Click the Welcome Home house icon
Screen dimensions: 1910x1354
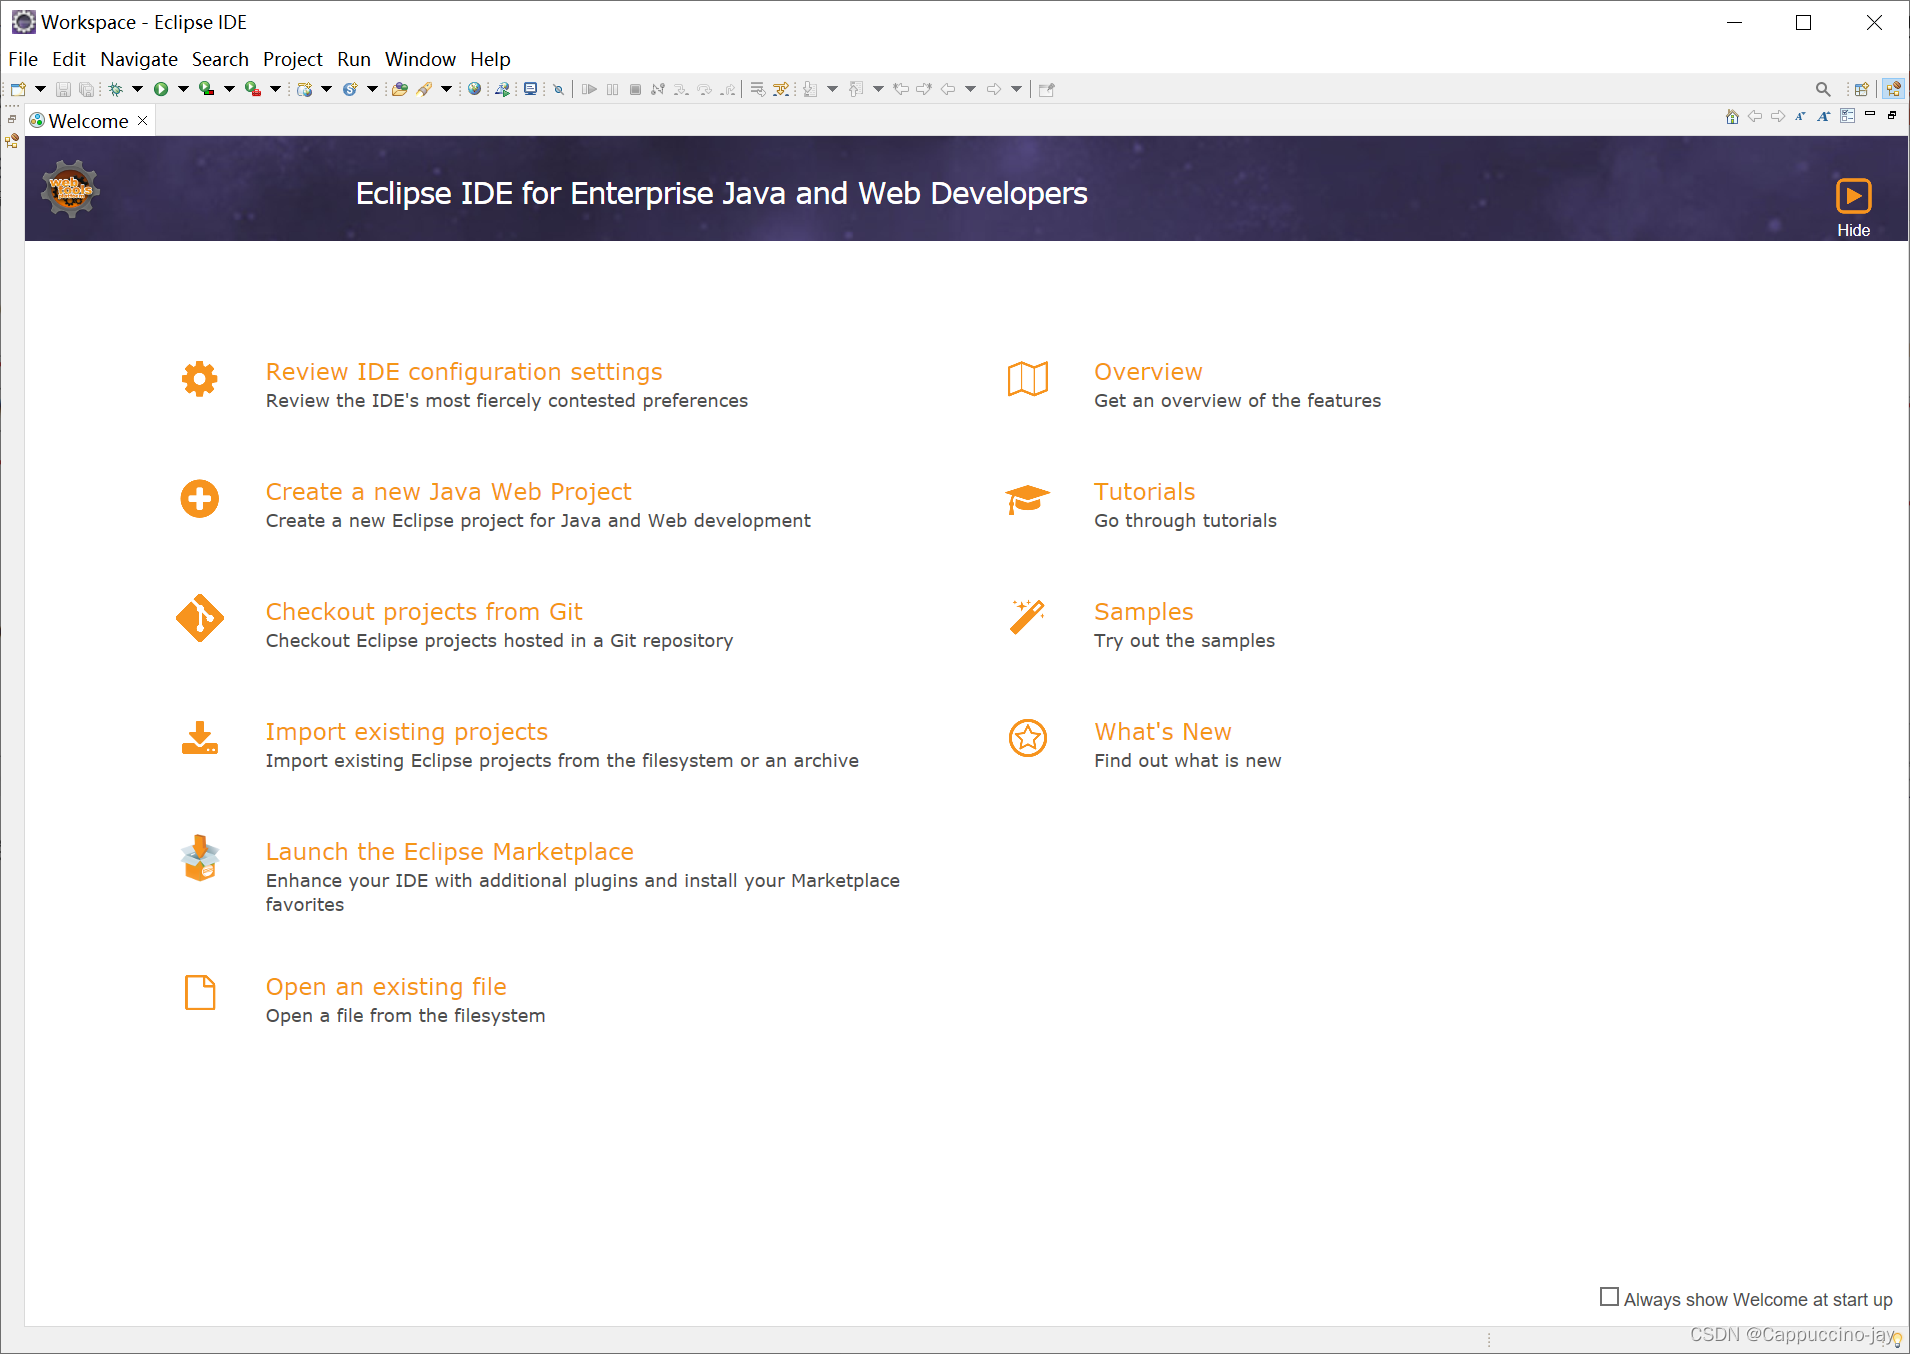[1732, 116]
